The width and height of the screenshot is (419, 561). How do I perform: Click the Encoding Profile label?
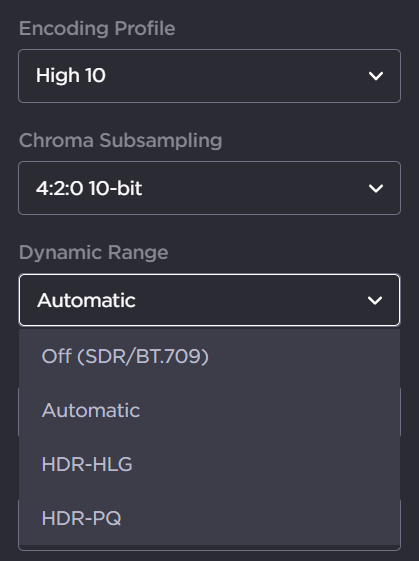pyautogui.click(x=97, y=29)
